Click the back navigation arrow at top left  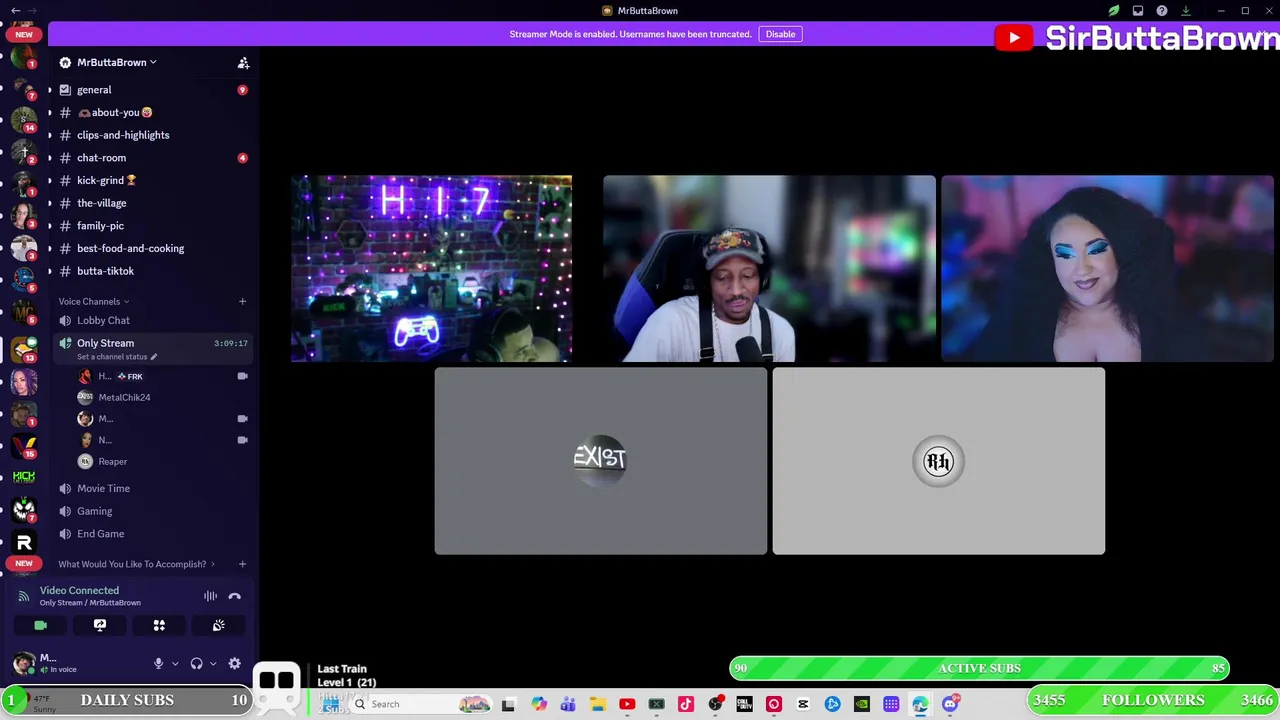point(15,10)
